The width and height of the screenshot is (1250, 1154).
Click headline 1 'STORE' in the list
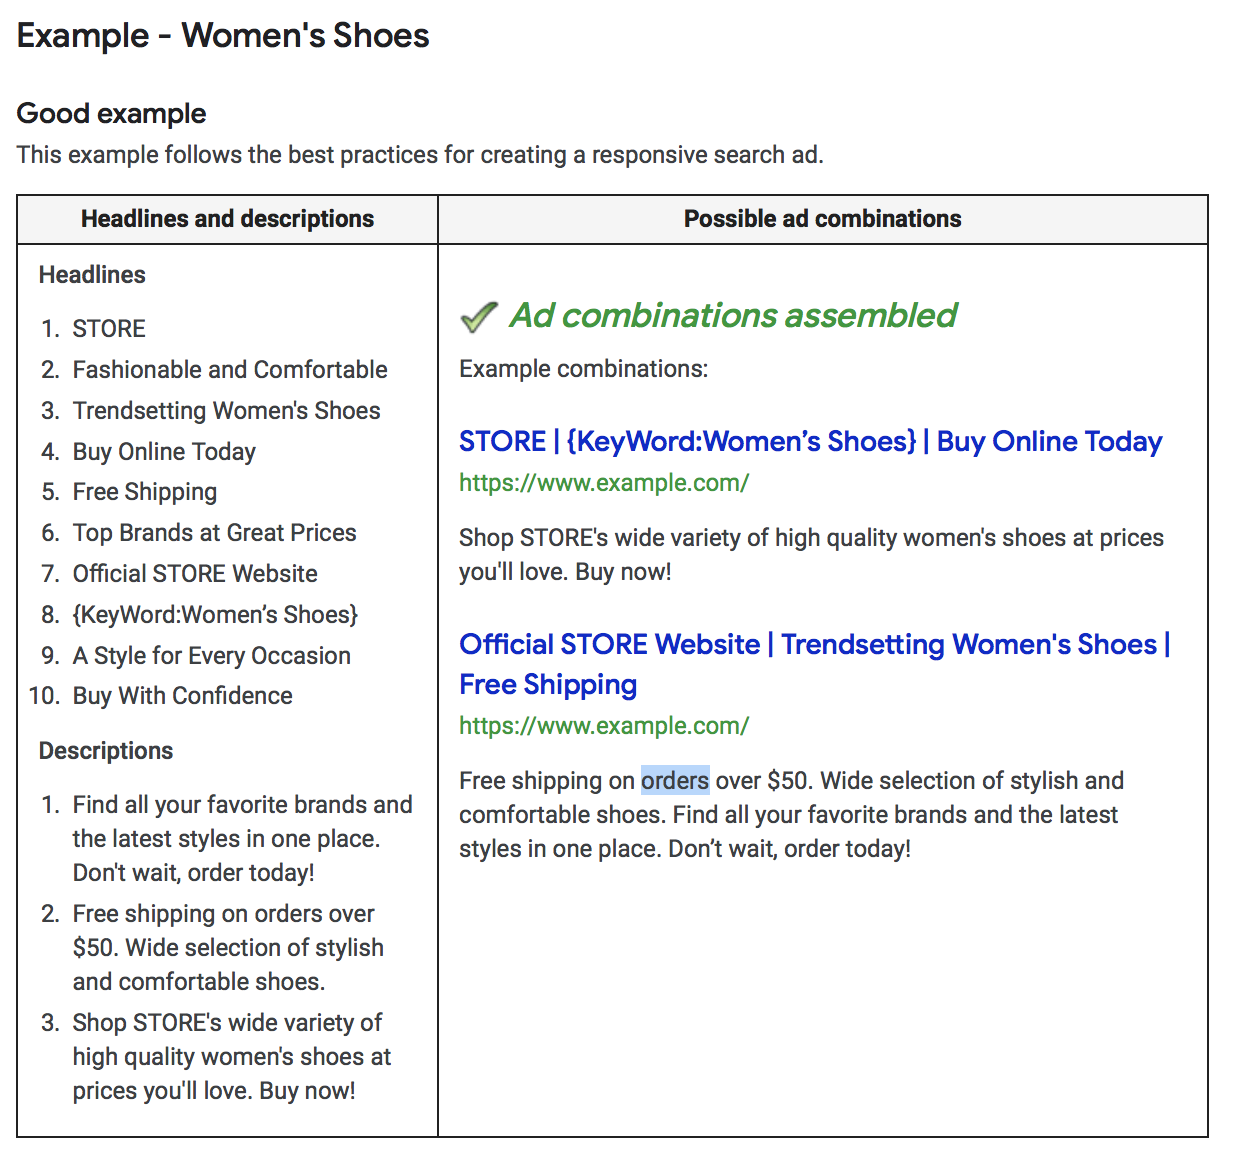pyautogui.click(x=109, y=329)
